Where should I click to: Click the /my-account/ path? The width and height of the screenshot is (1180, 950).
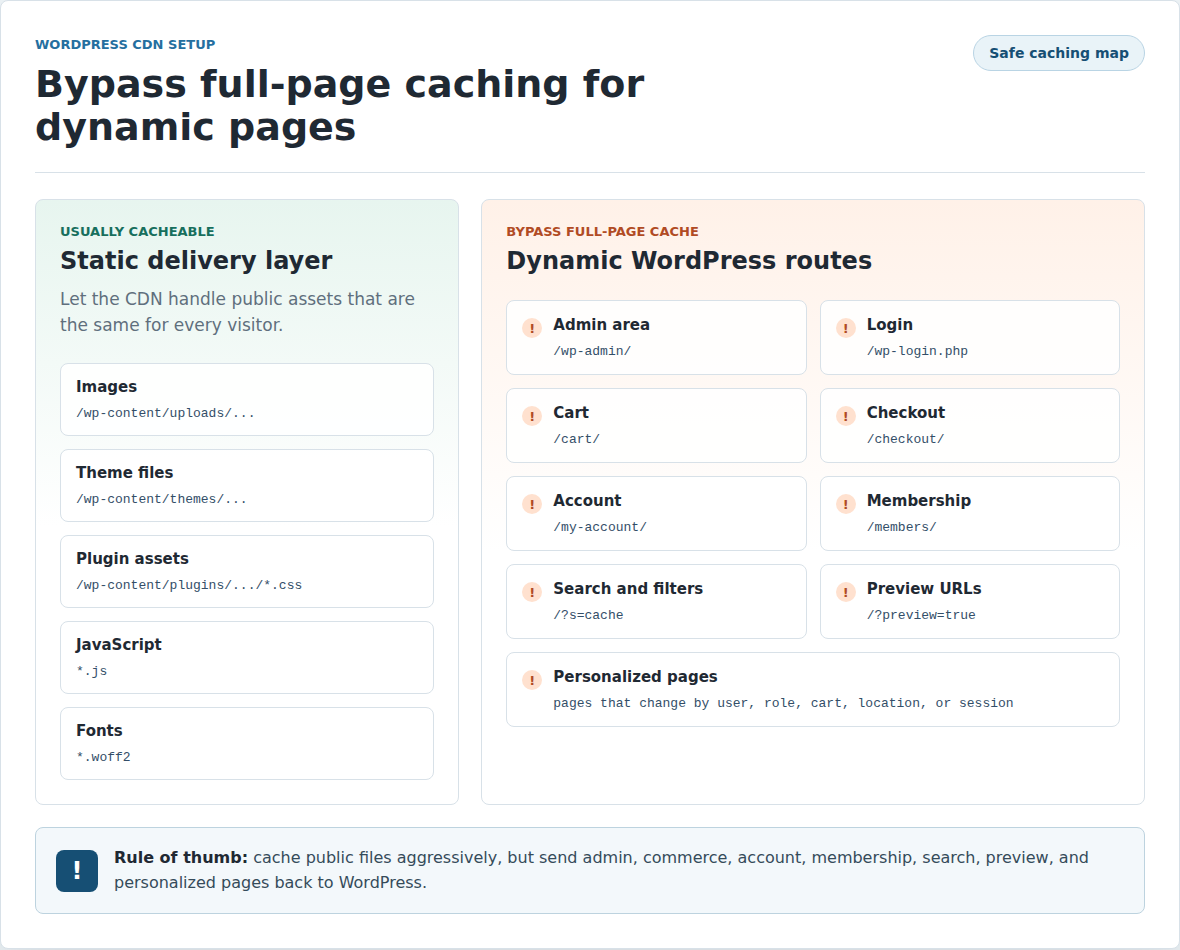[600, 528]
